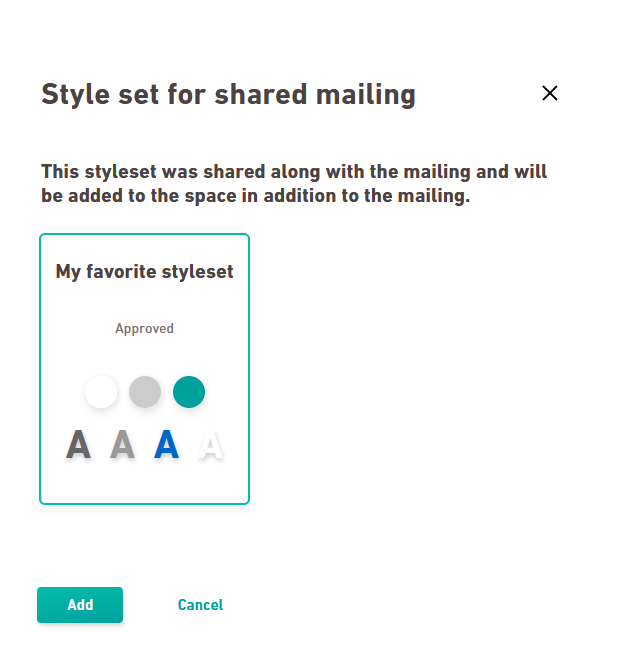This screenshot has width=620, height=664.
Task: Click the Approved status label
Action: point(144,329)
